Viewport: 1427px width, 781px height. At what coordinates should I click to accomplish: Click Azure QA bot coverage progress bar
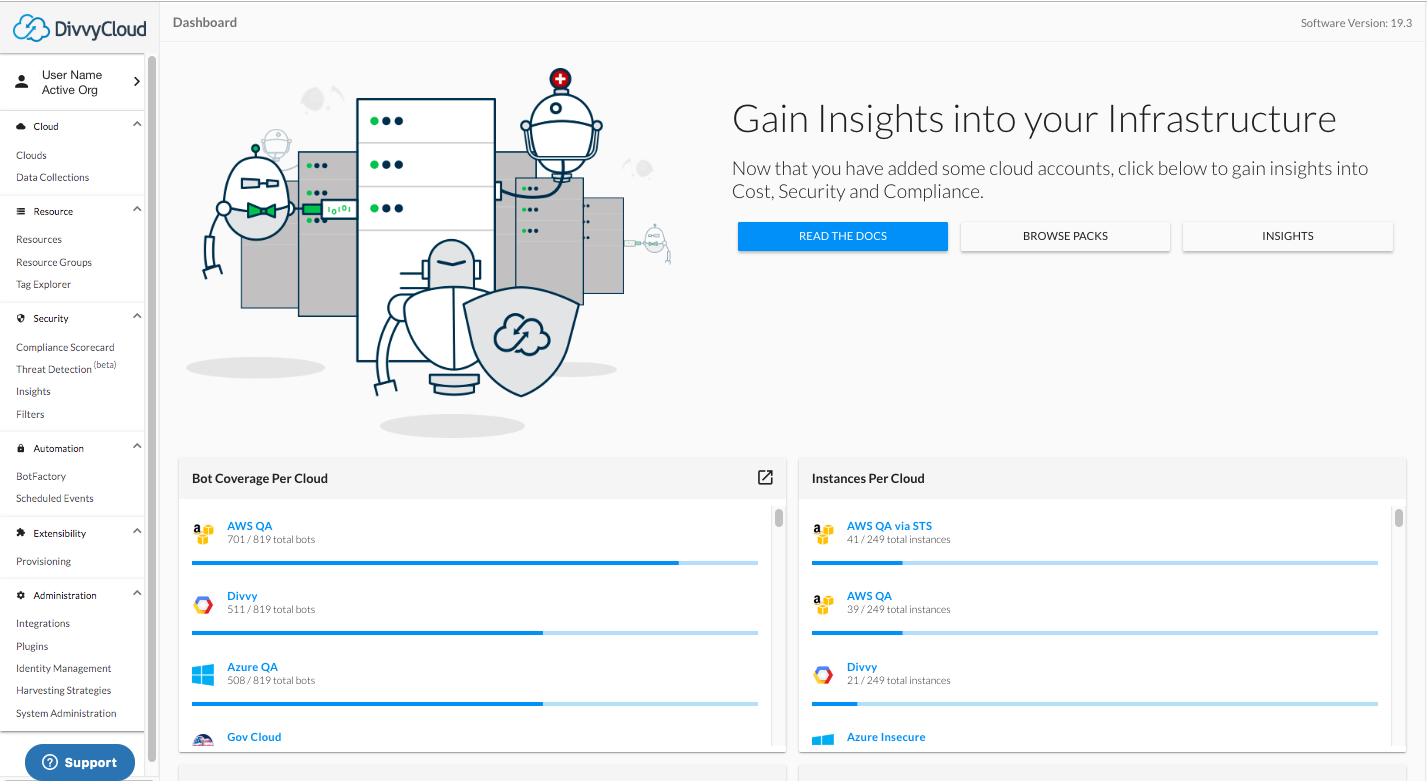coord(475,704)
